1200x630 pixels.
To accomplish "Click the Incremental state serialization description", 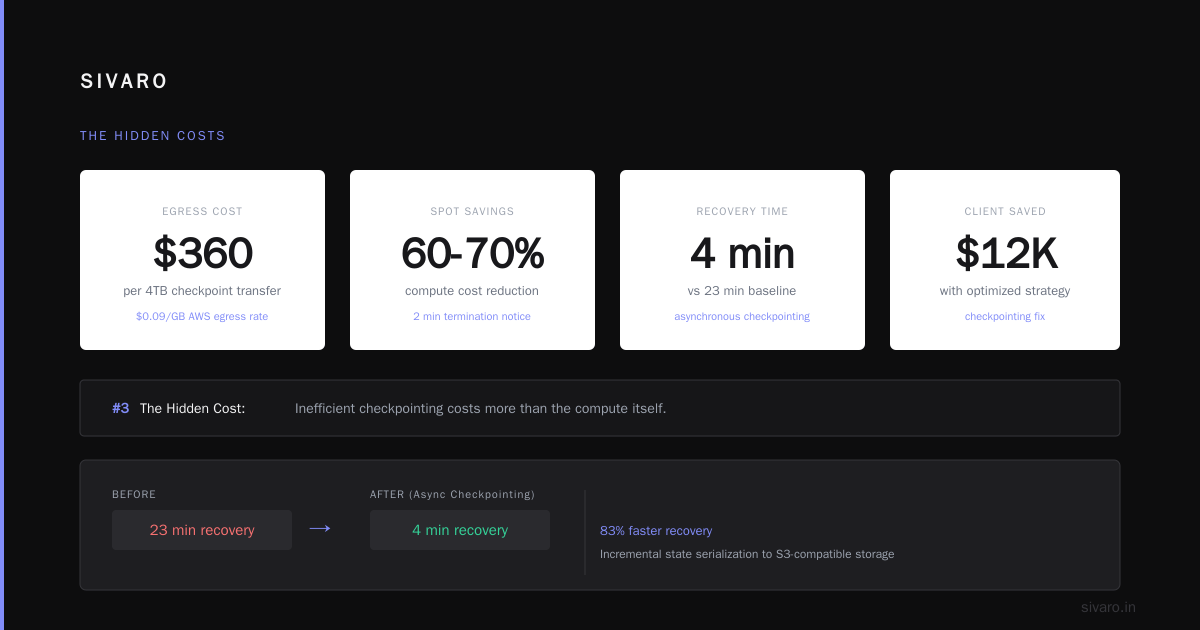I will (x=747, y=554).
